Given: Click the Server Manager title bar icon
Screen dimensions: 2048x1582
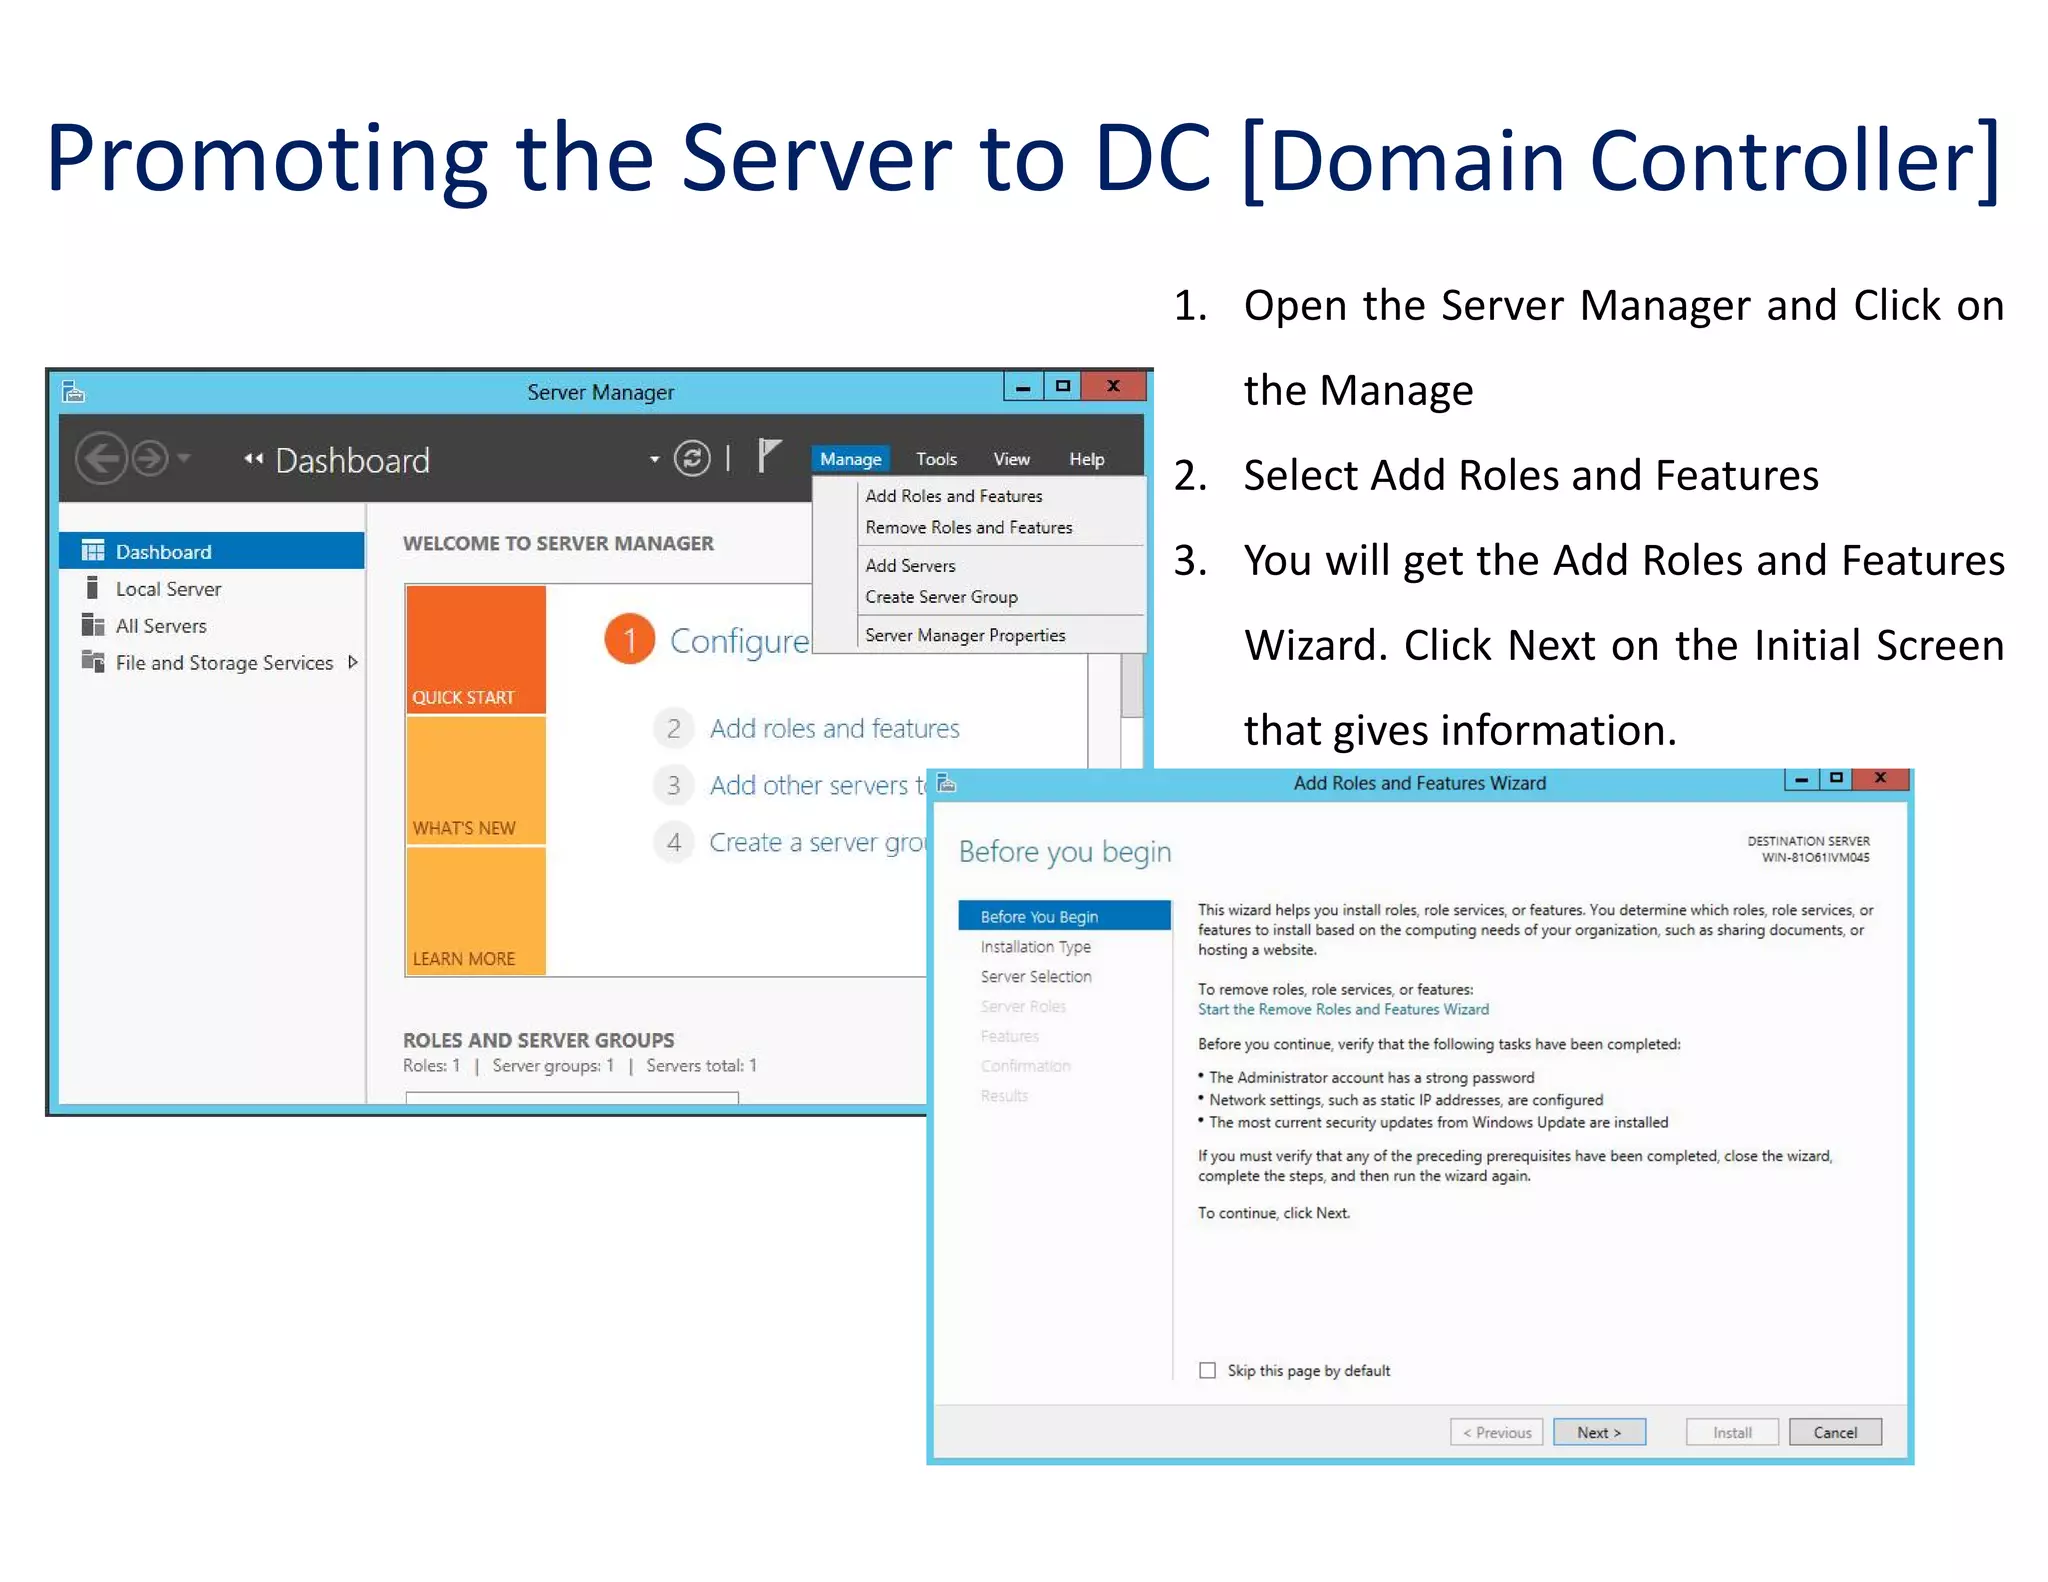Looking at the screenshot, I should pos(74,391).
